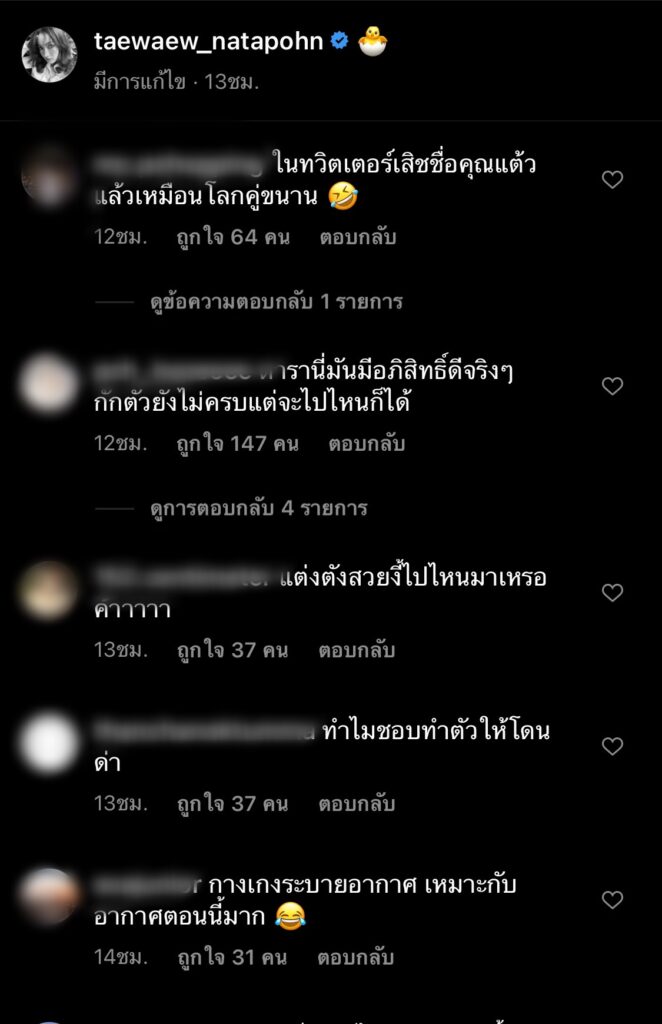
Task: Open avatar of the กางเกงระบายอากาศ commenter
Action: 50,897
